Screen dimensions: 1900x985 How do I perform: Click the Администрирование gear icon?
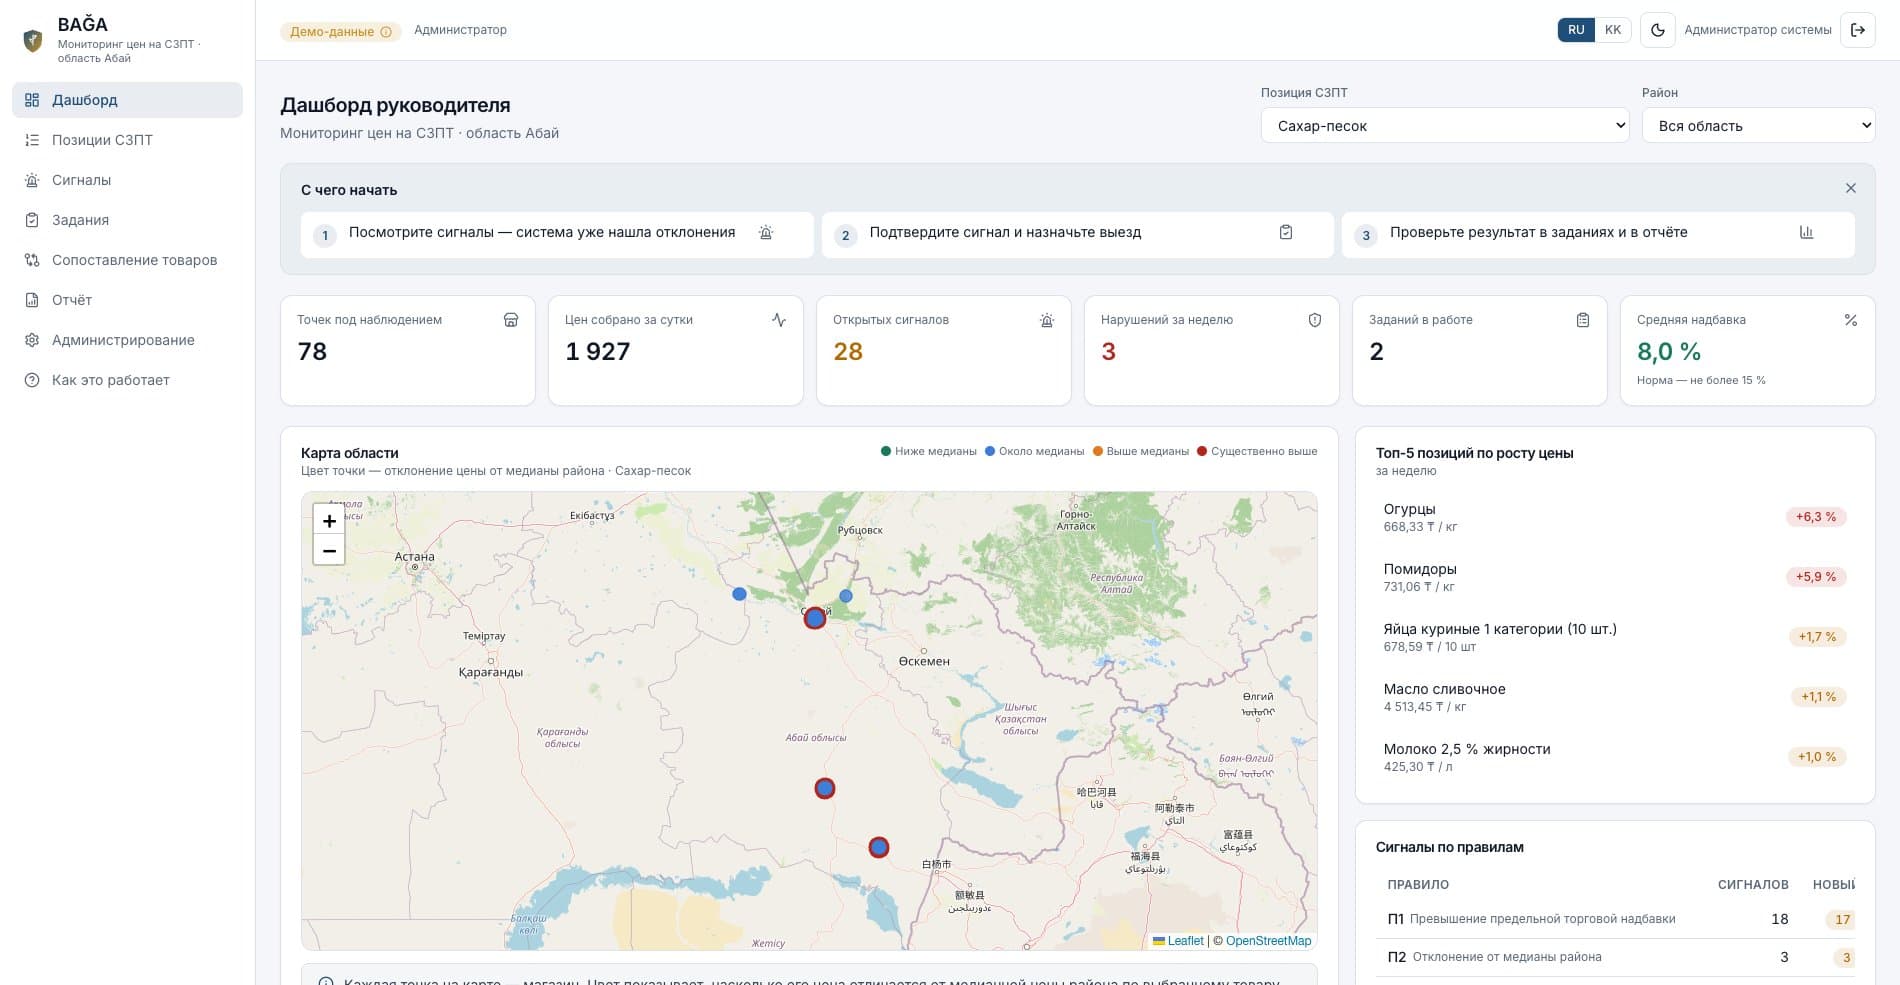[x=32, y=340]
